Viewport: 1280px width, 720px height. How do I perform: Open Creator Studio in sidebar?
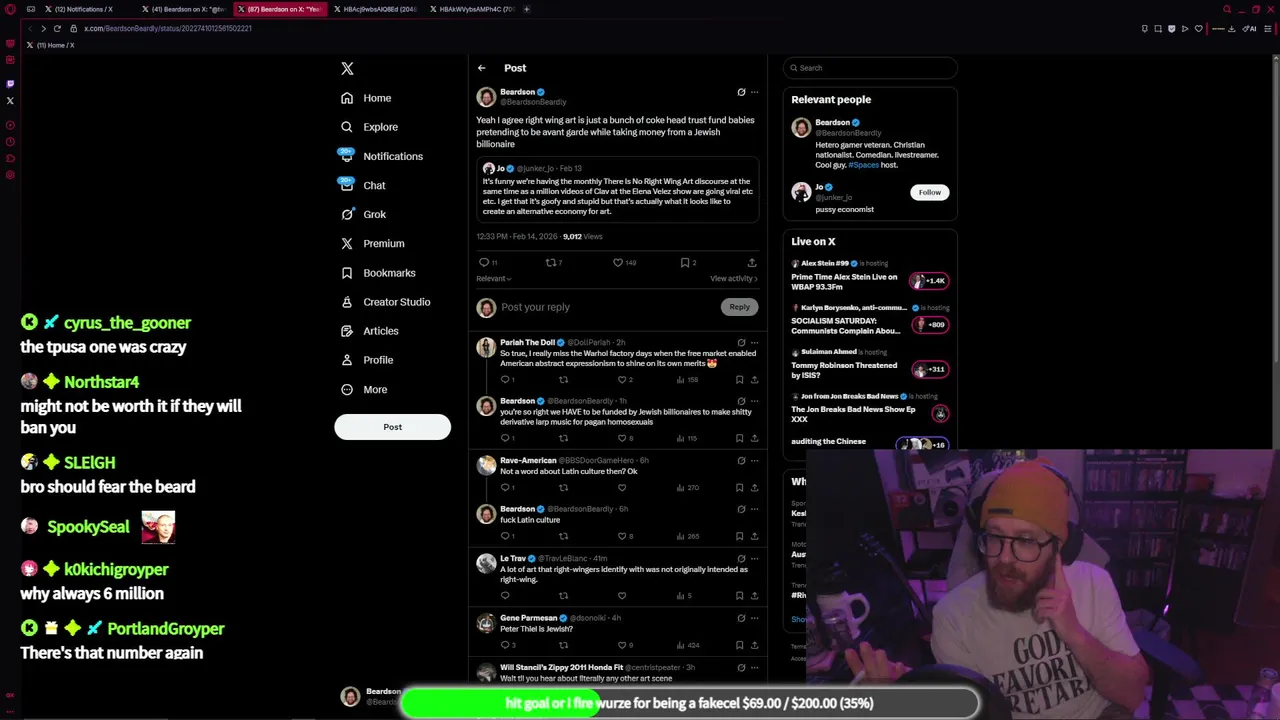tap(385, 302)
